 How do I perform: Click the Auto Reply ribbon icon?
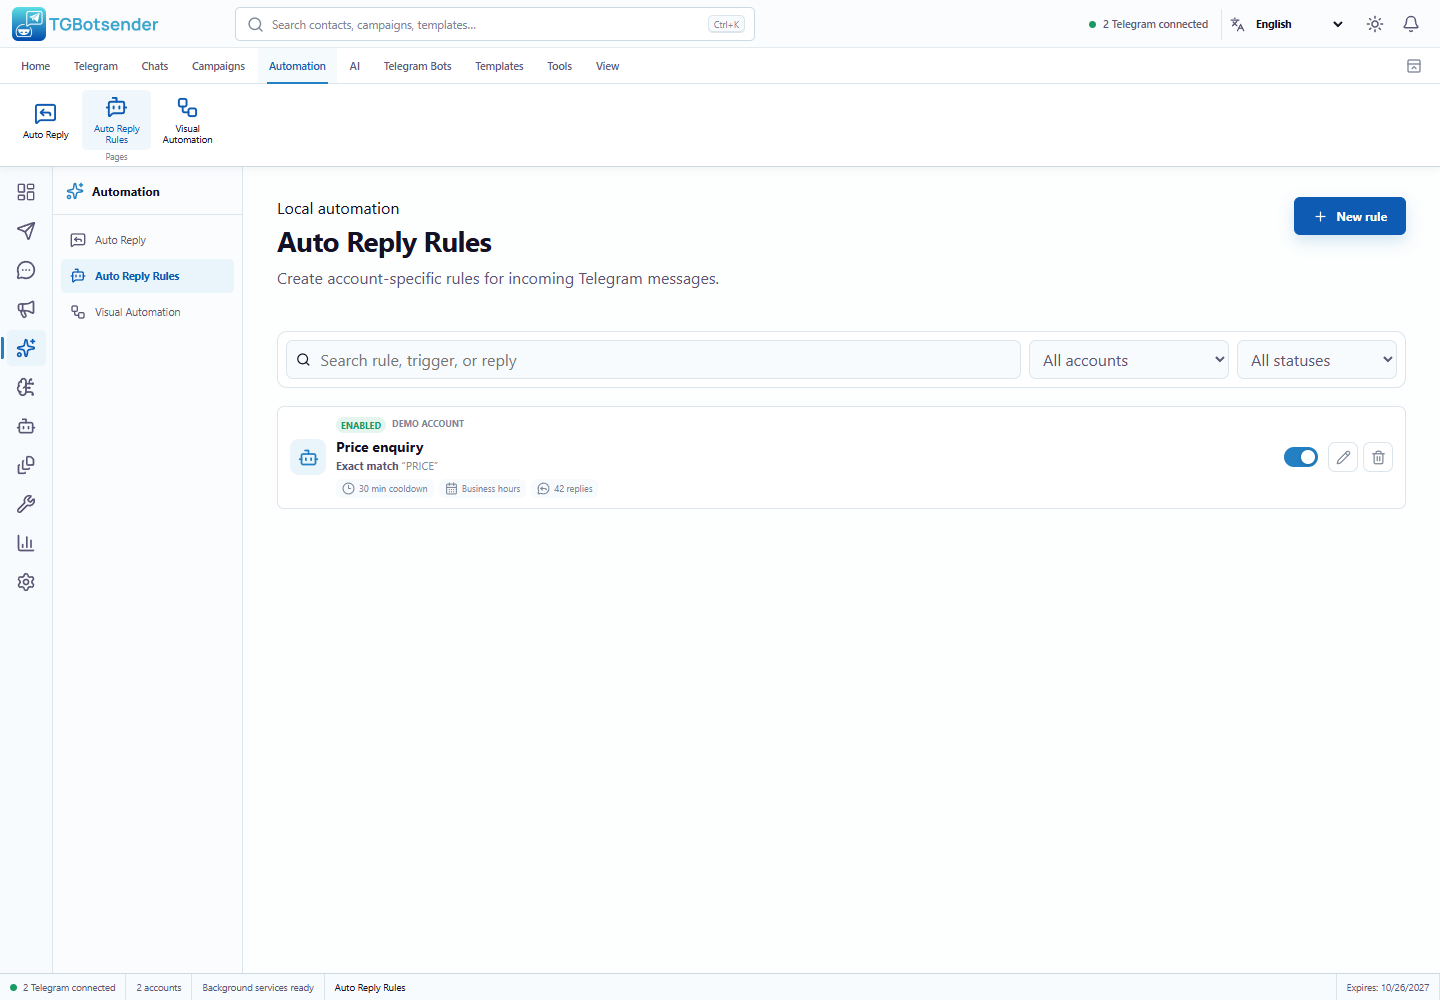tap(46, 121)
